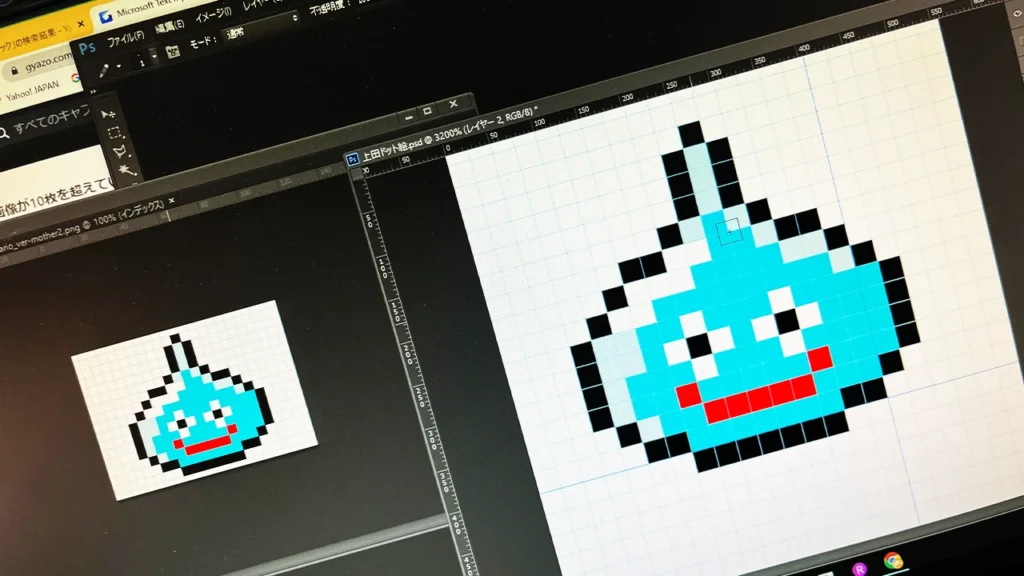Open the 編集(E) menu
1024x576 pixels.
click(170, 26)
